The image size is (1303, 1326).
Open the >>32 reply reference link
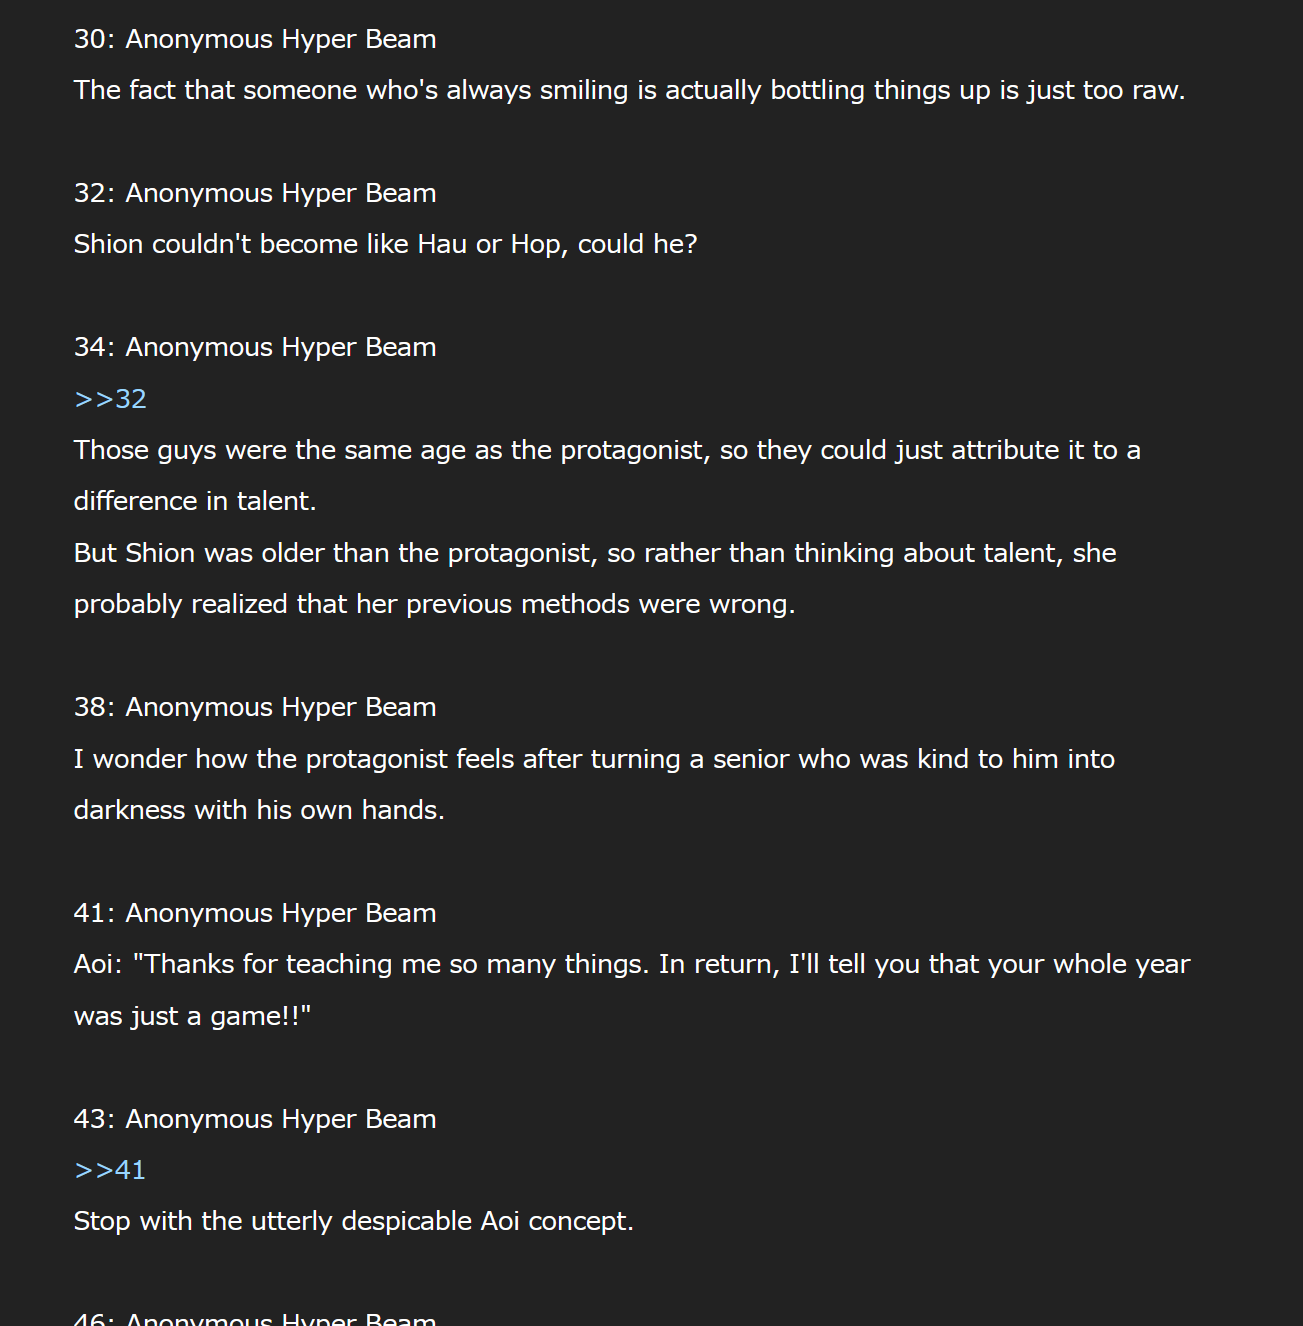click(x=110, y=399)
